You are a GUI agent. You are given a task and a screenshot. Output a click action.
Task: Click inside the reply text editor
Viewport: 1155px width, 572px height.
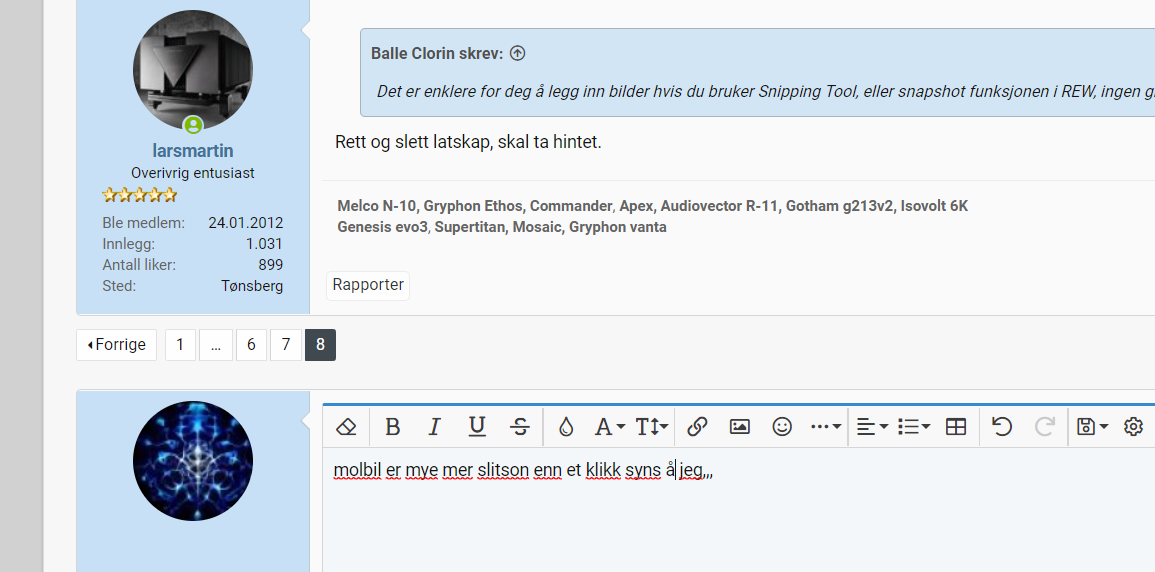click(738, 509)
